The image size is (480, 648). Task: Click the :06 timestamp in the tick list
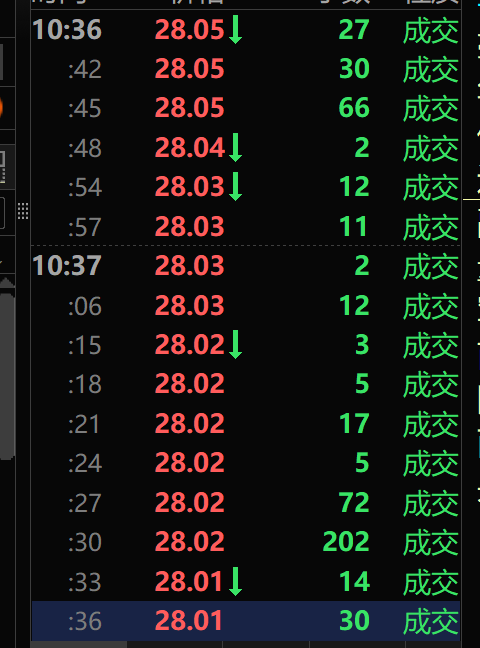click(85, 307)
